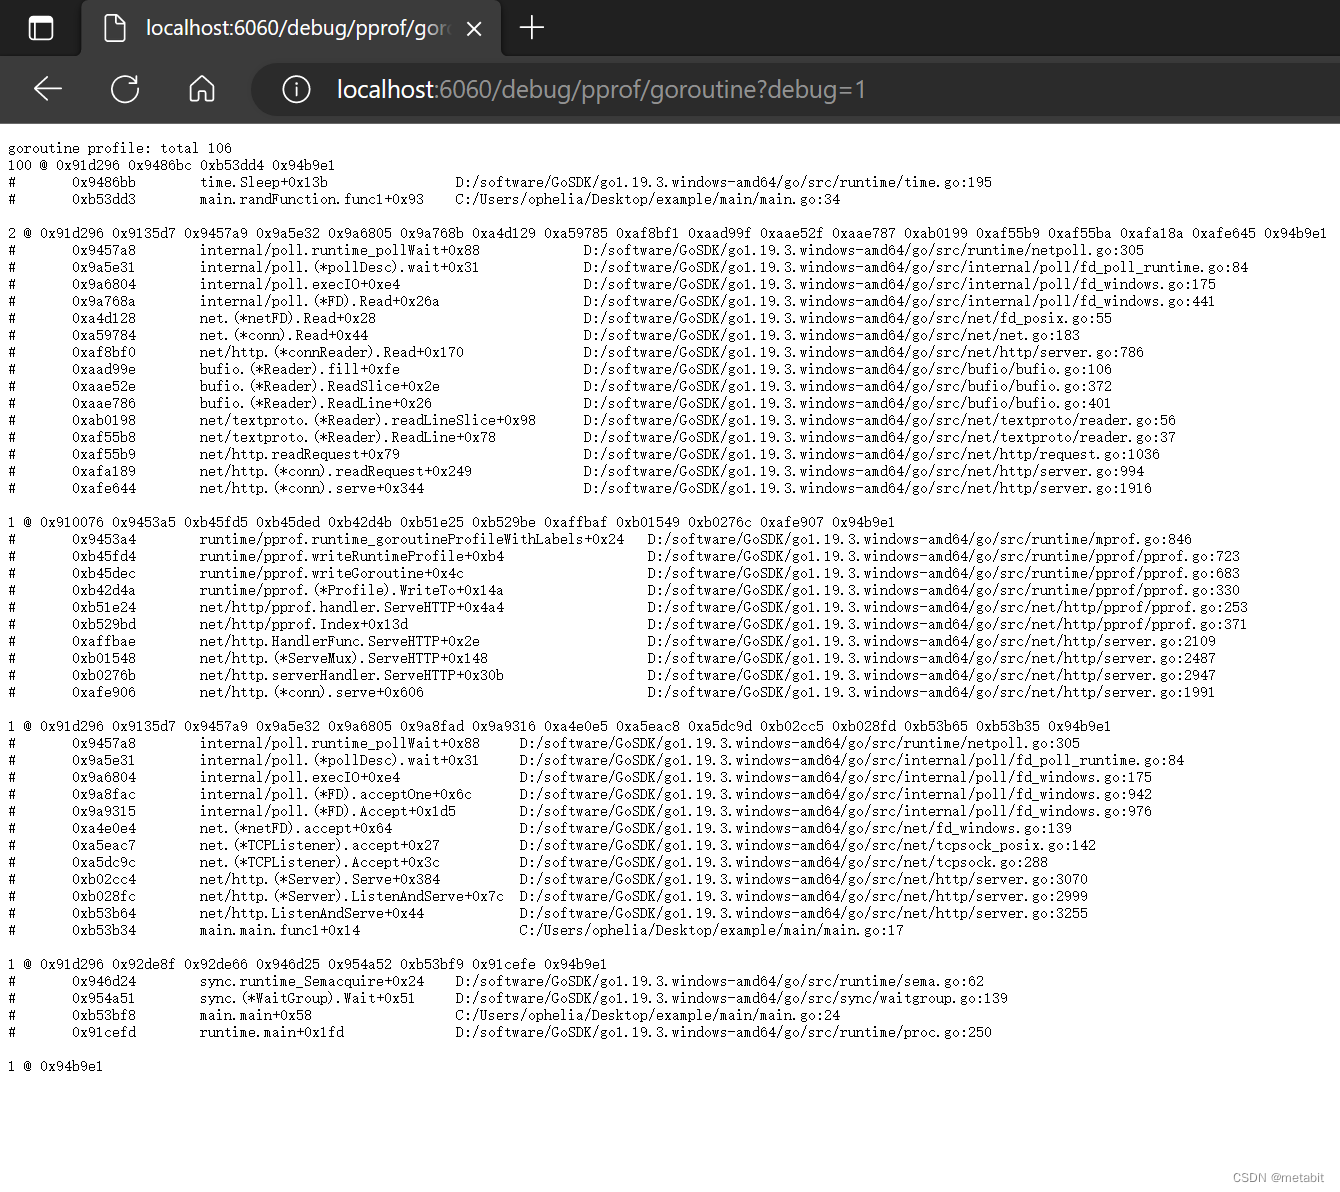This screenshot has width=1340, height=1192.
Task: Click 'net/http.(*Server).Serve+0x384' entry
Action: 319,879
